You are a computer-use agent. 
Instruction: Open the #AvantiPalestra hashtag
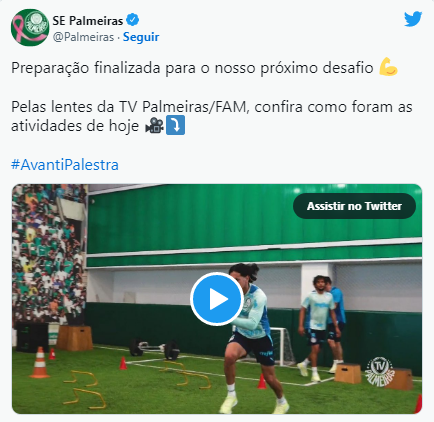click(x=65, y=165)
